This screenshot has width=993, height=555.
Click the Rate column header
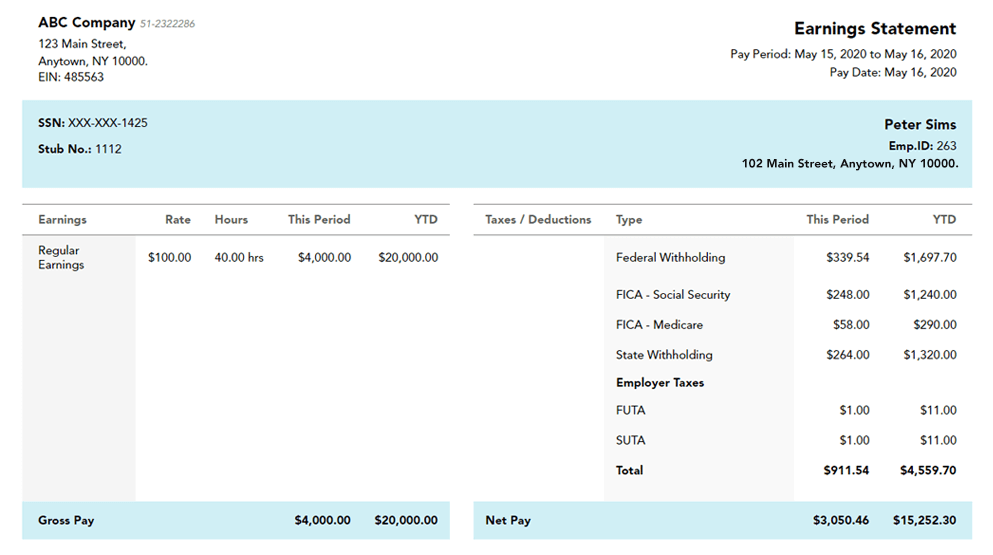pos(178,219)
